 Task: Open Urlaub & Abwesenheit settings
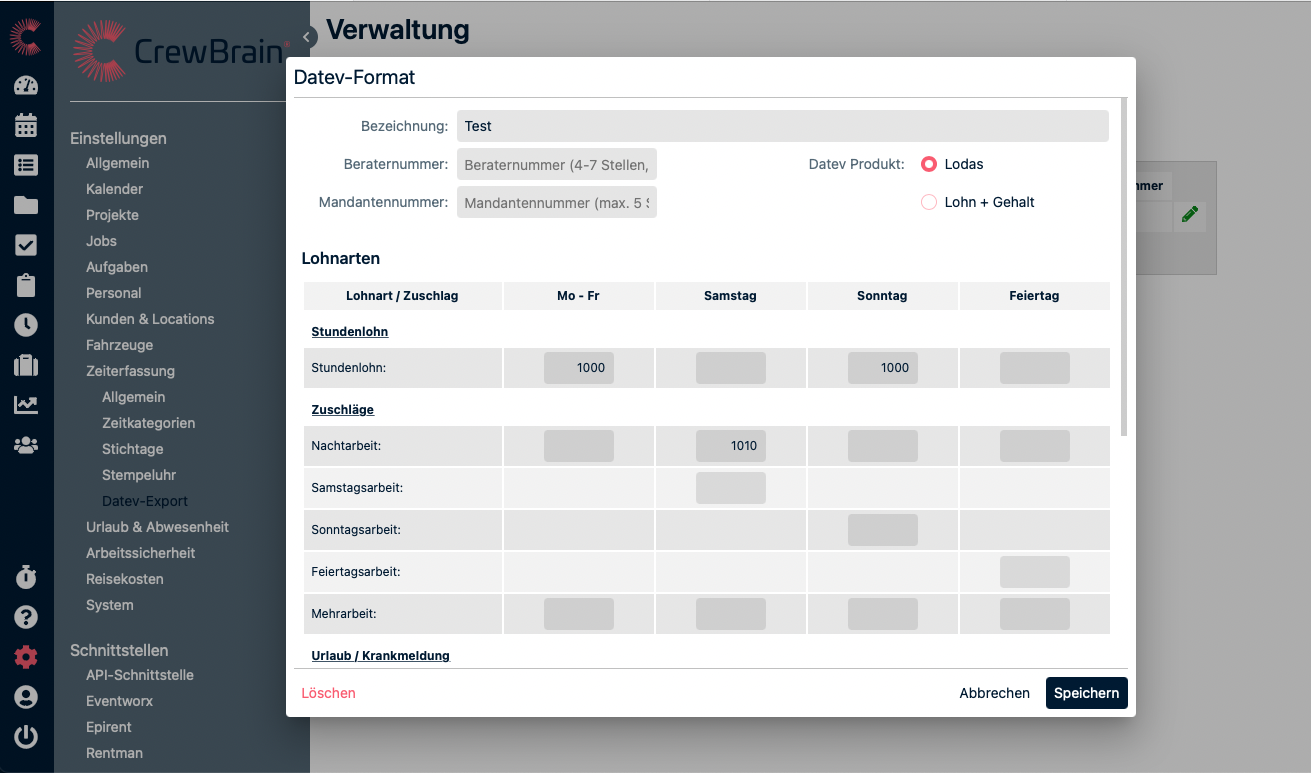[x=157, y=527]
